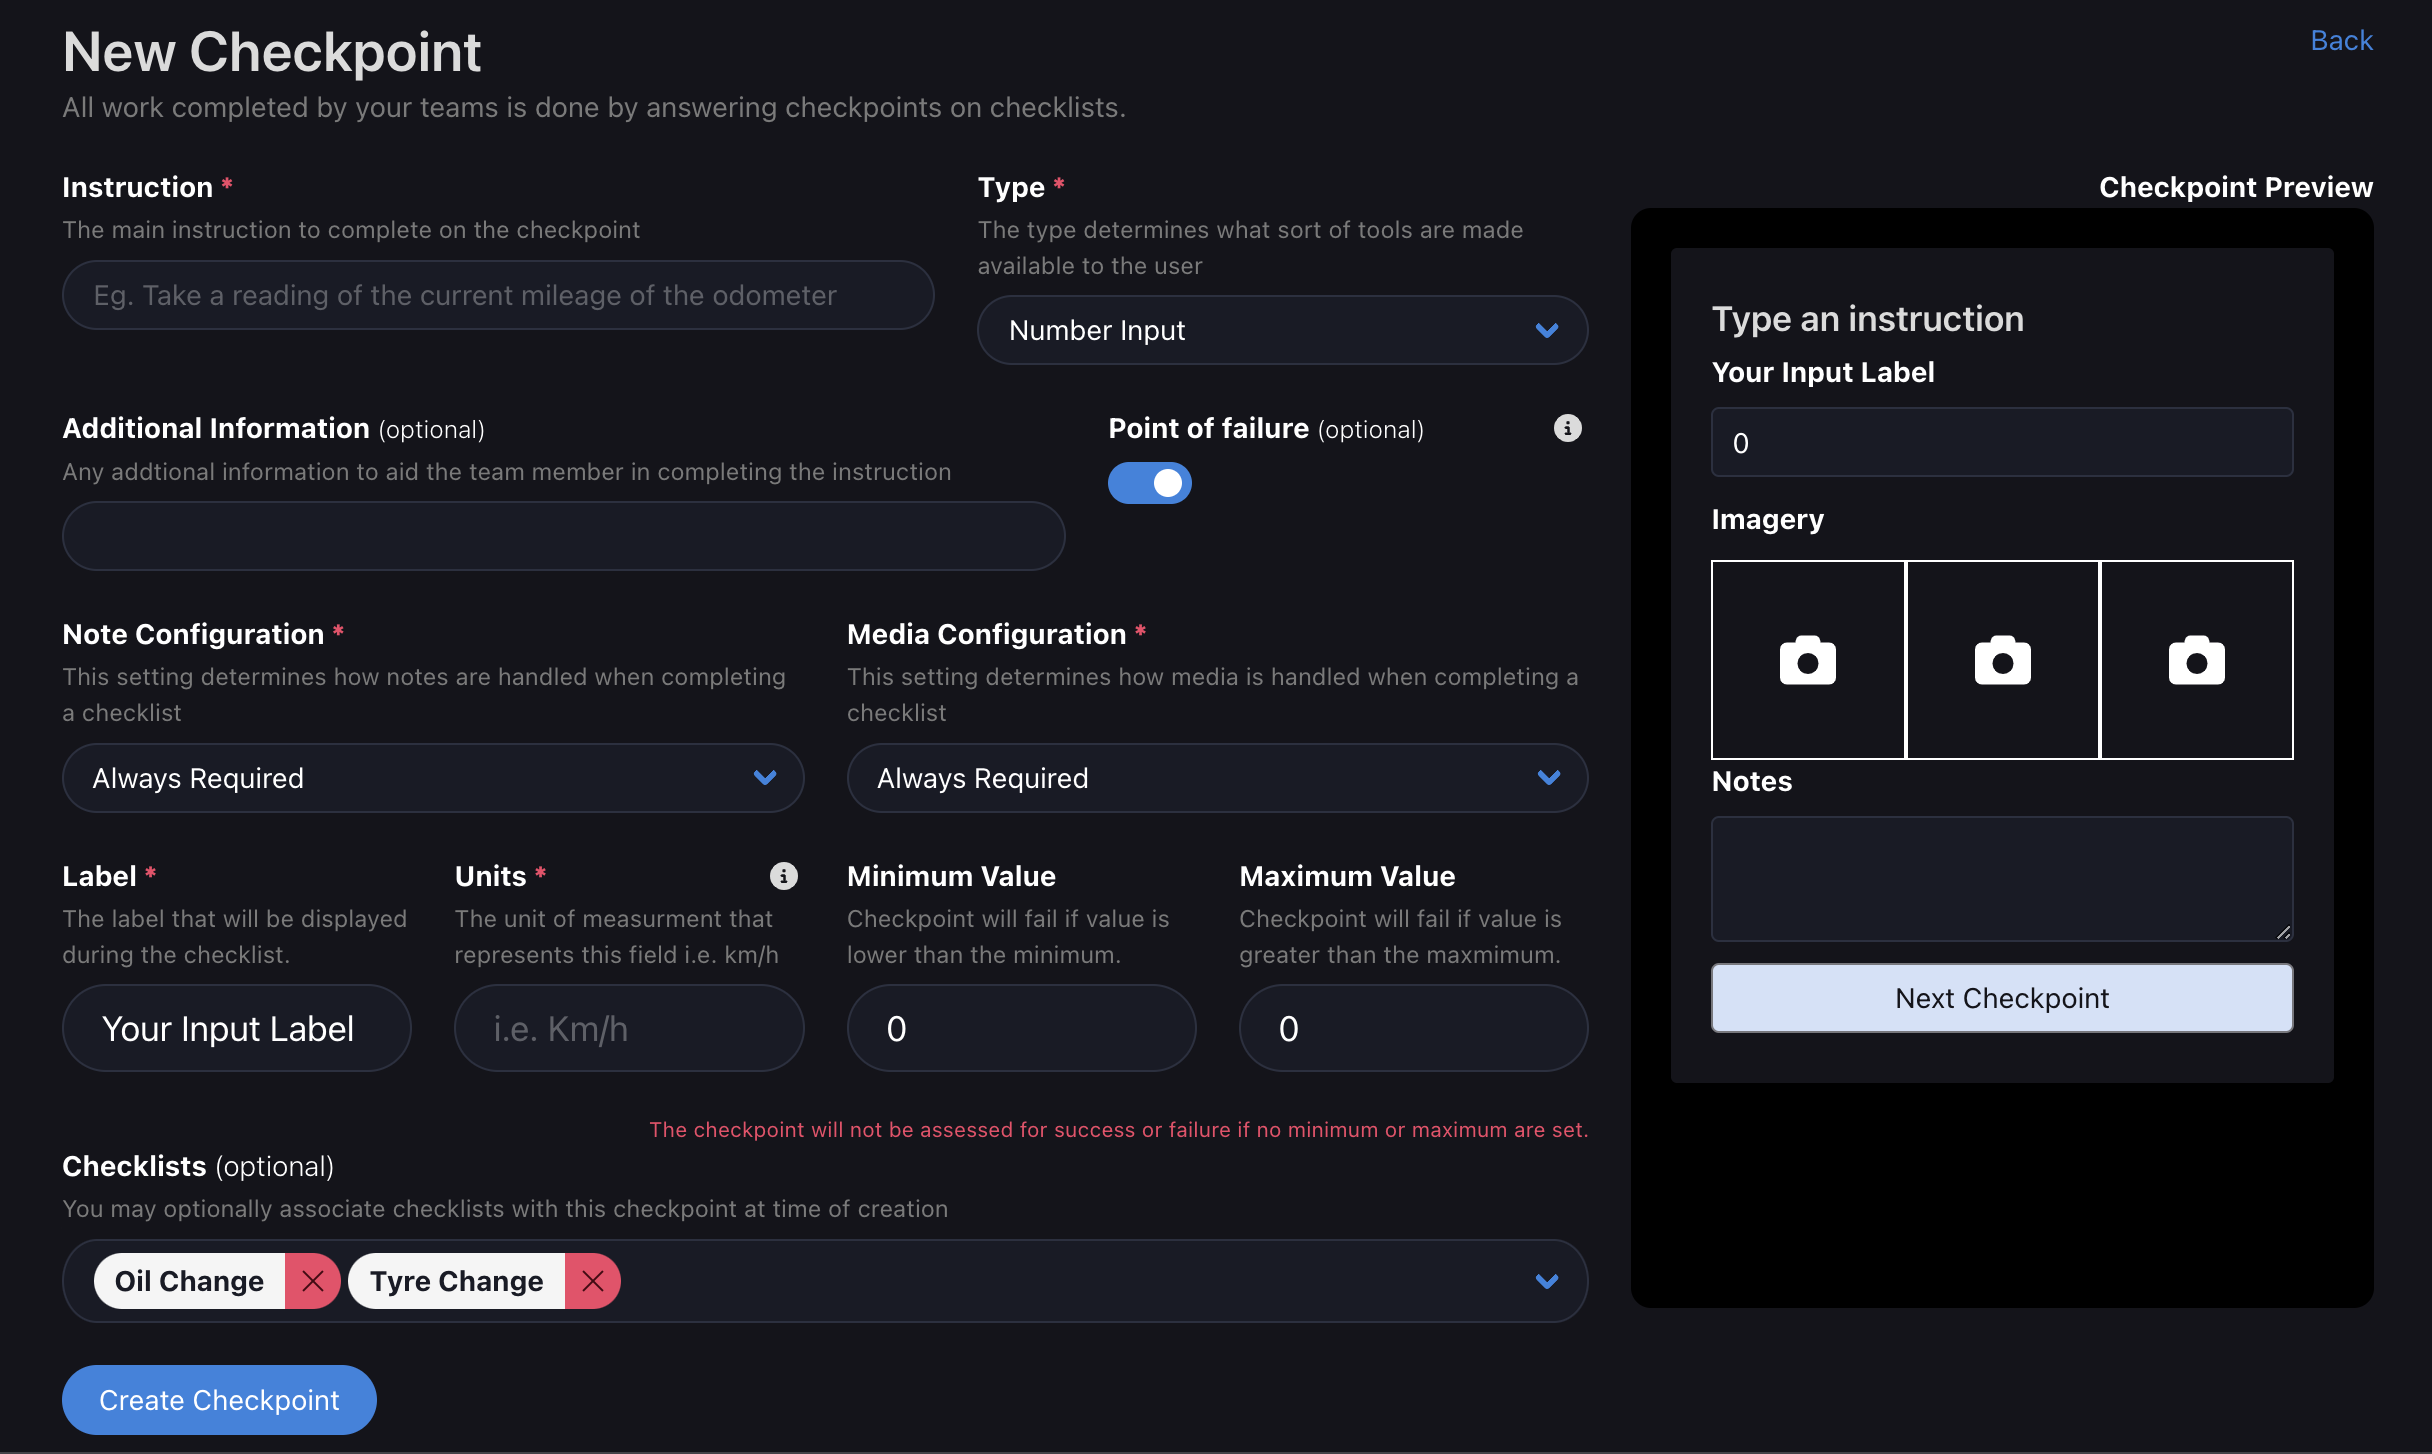This screenshot has height=1454, width=2432.
Task: Expand the Media Configuration dropdown
Action: tap(1216, 778)
